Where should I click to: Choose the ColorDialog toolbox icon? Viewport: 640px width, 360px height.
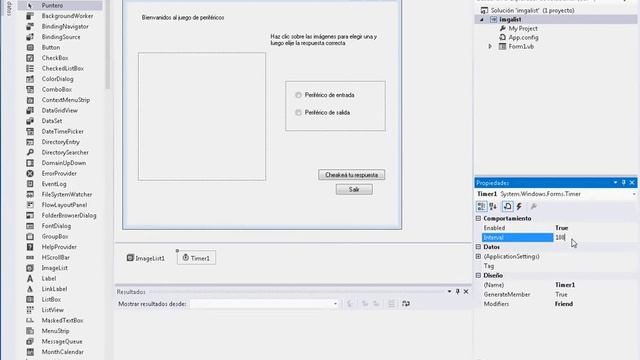(x=30, y=79)
